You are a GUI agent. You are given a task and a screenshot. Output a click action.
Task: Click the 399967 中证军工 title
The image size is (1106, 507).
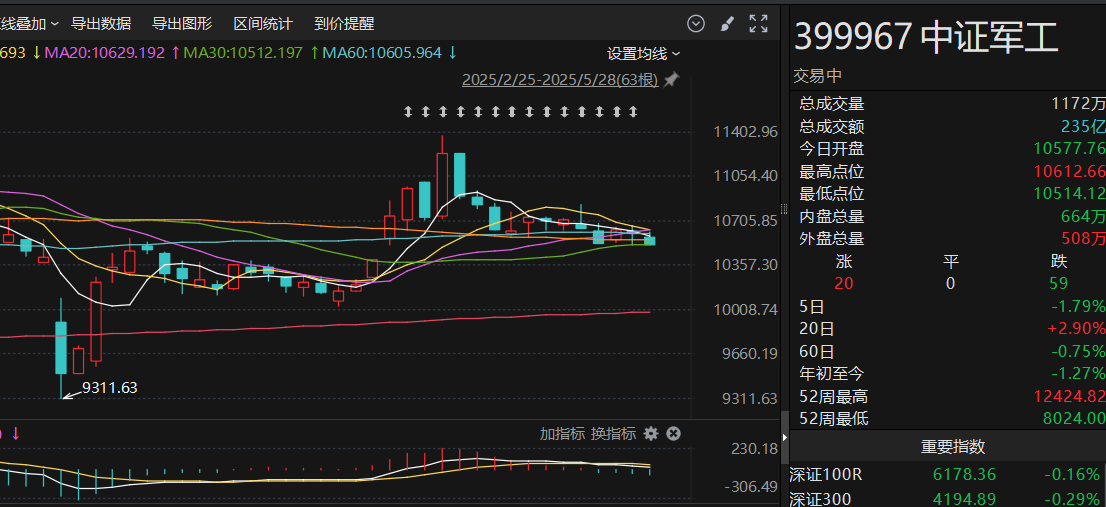[x=926, y=37]
